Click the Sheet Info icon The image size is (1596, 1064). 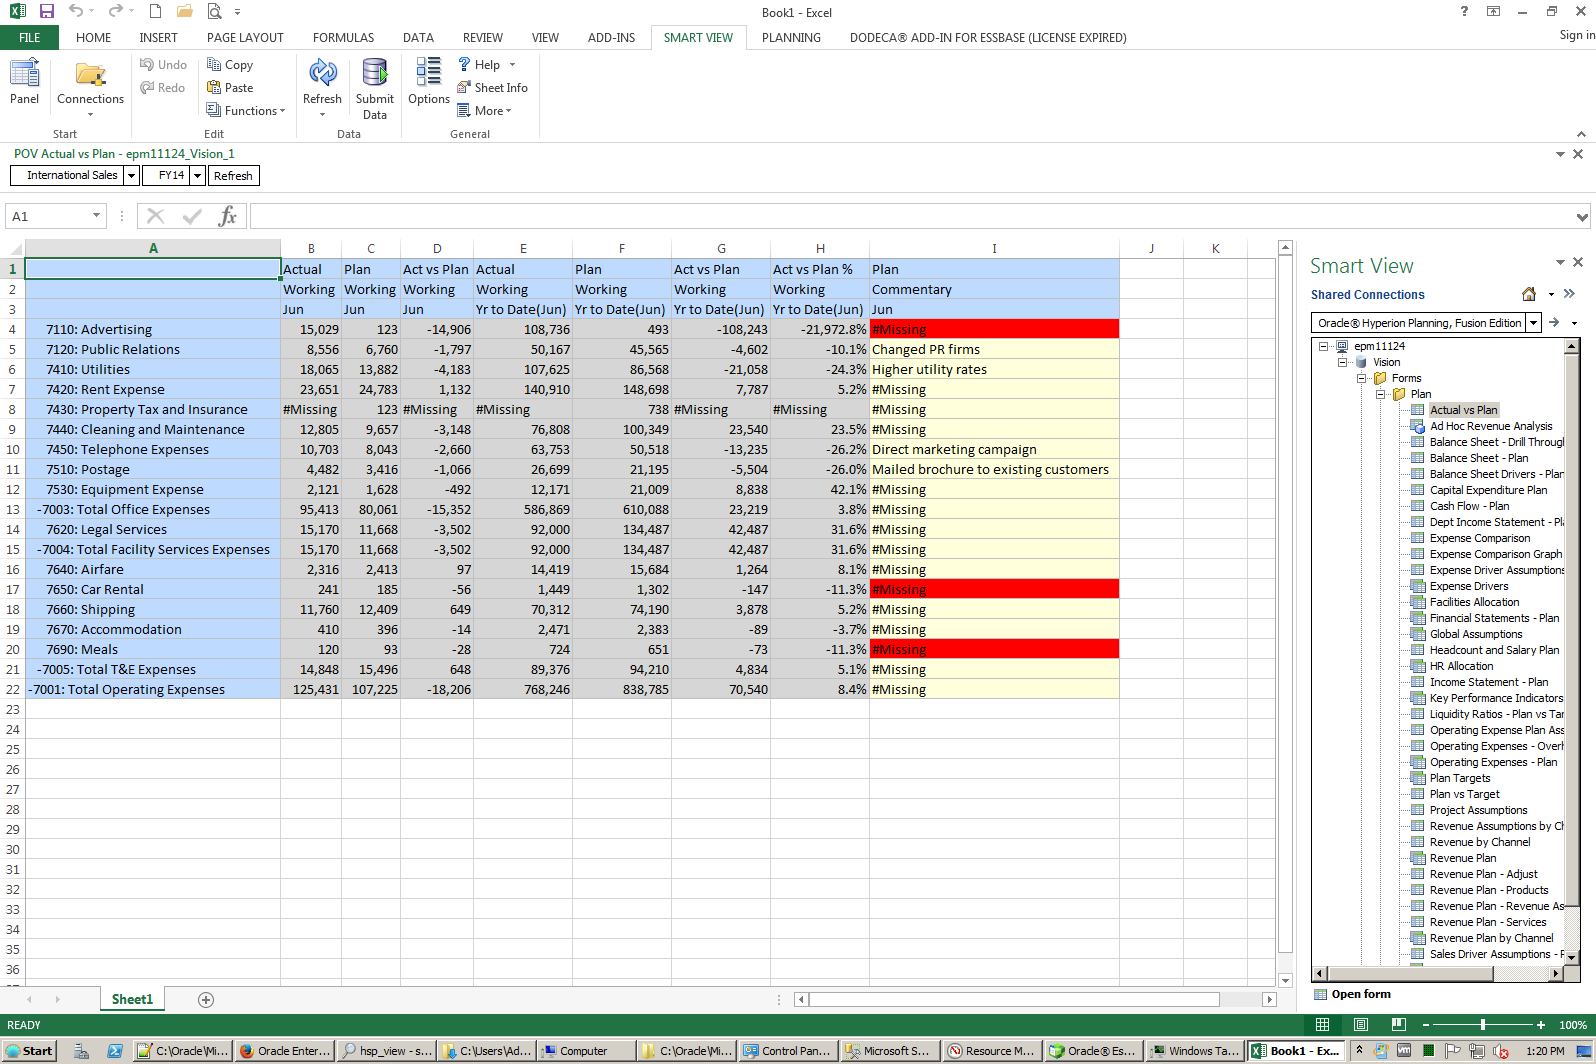pos(492,88)
